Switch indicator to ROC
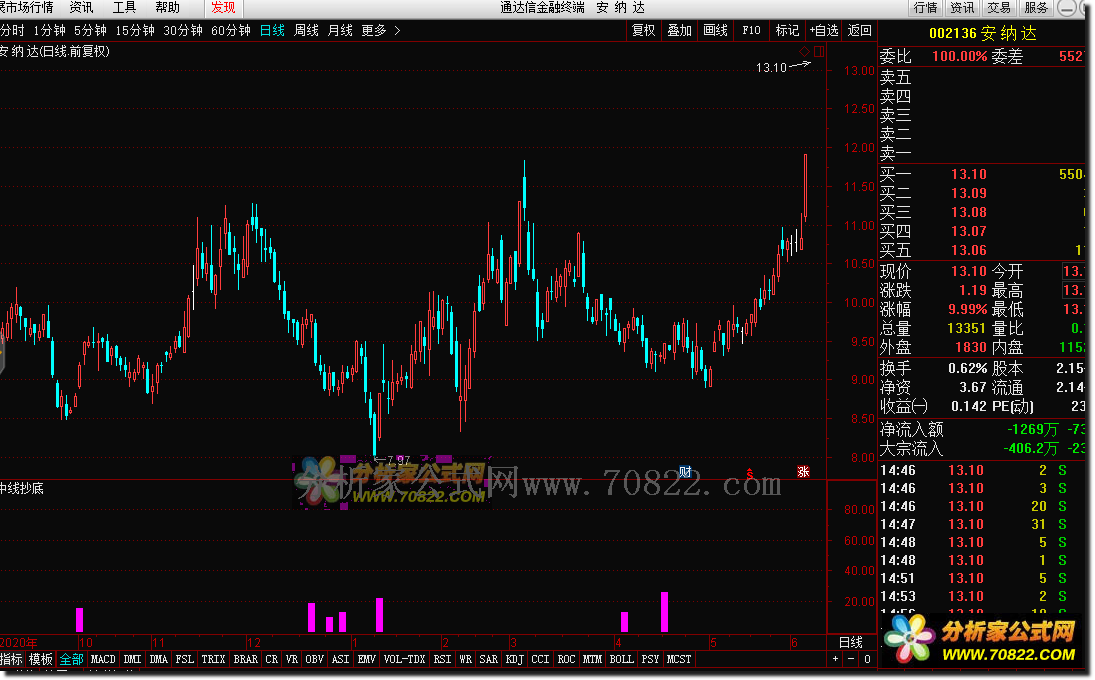The width and height of the screenshot is (1095, 680). (566, 659)
